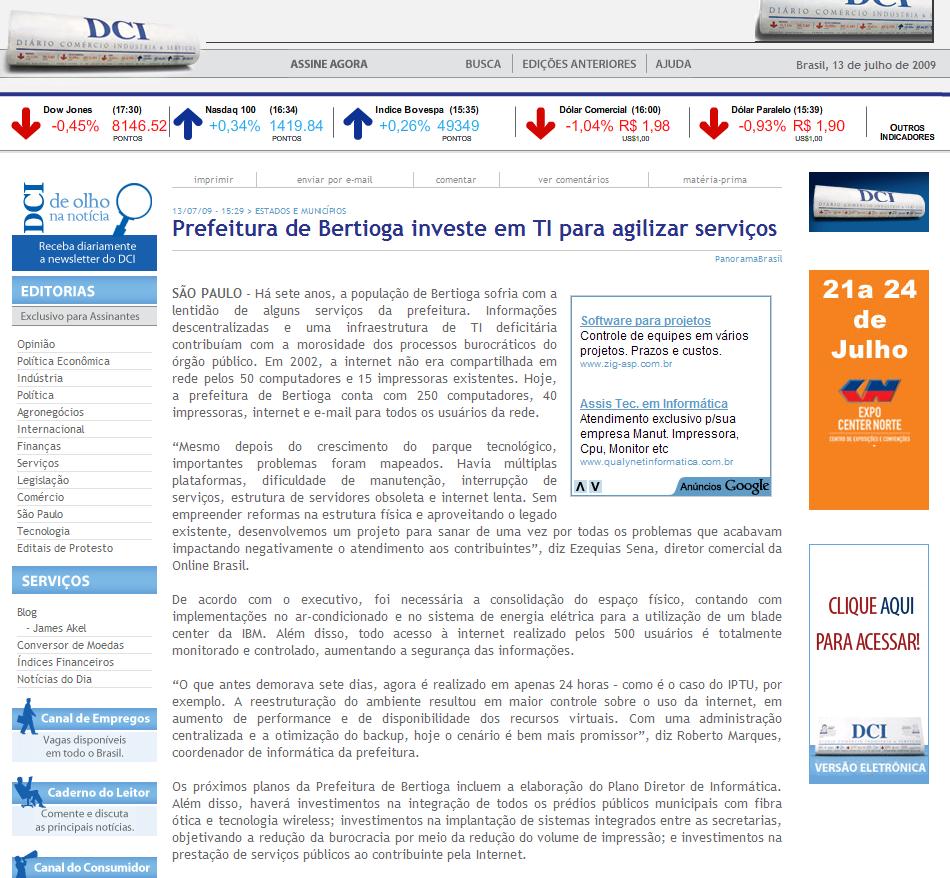Screen dimensions: 950x878
Task: Click Assine Agora link
Action: point(328,64)
